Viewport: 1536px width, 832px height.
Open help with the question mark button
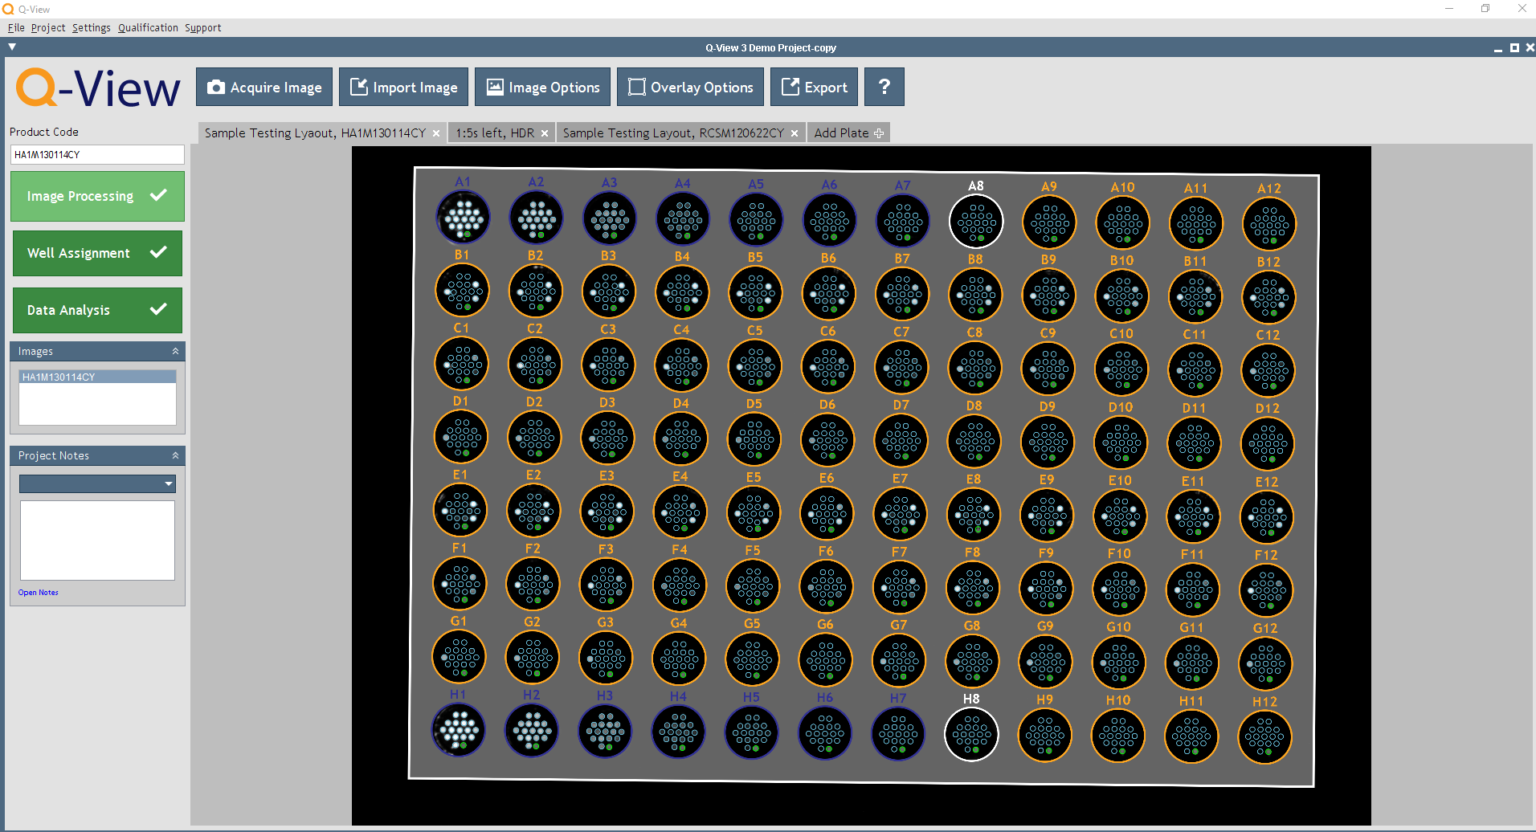(884, 87)
